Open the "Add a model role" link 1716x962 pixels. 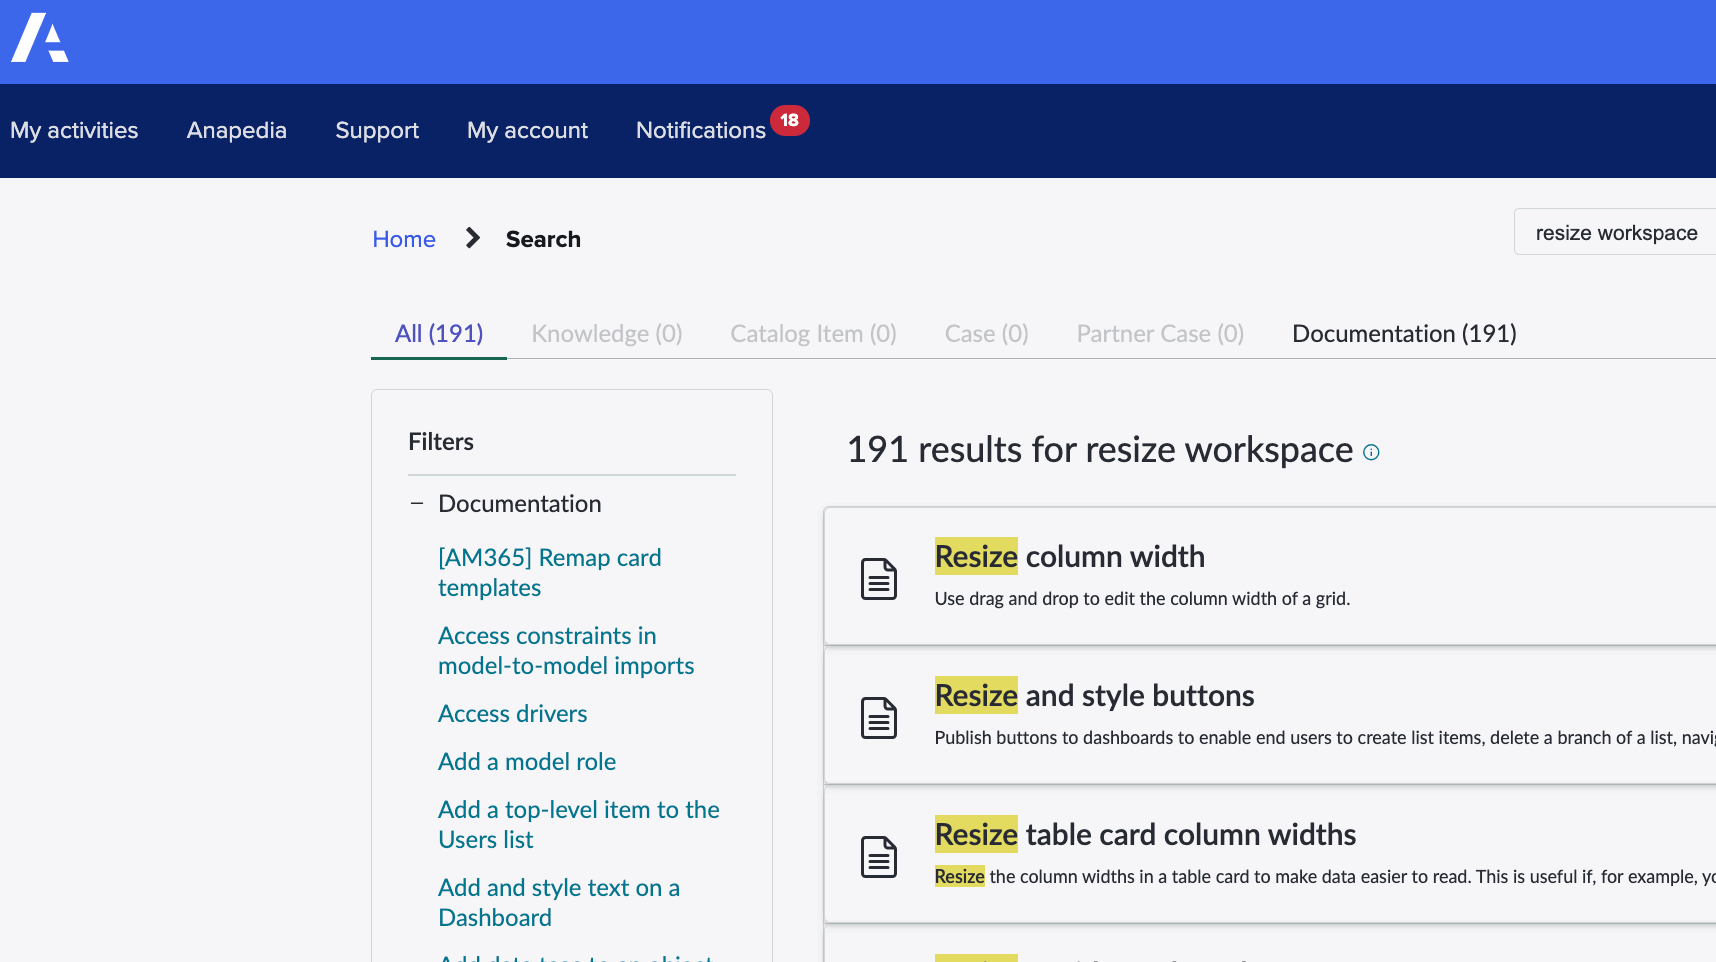[526, 761]
